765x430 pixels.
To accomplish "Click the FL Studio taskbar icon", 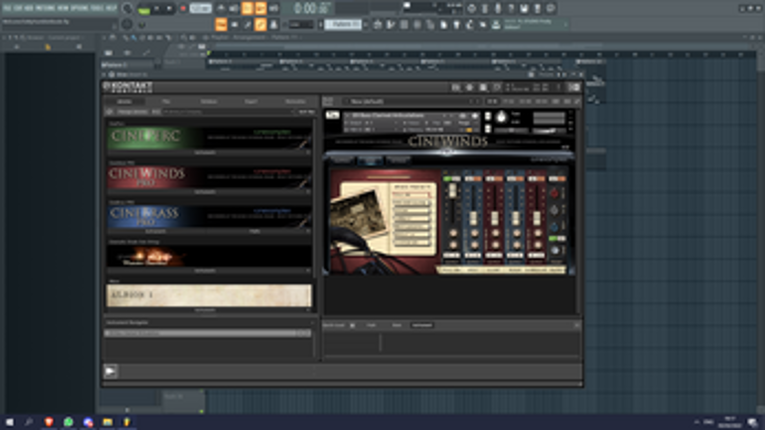I will click(126, 422).
